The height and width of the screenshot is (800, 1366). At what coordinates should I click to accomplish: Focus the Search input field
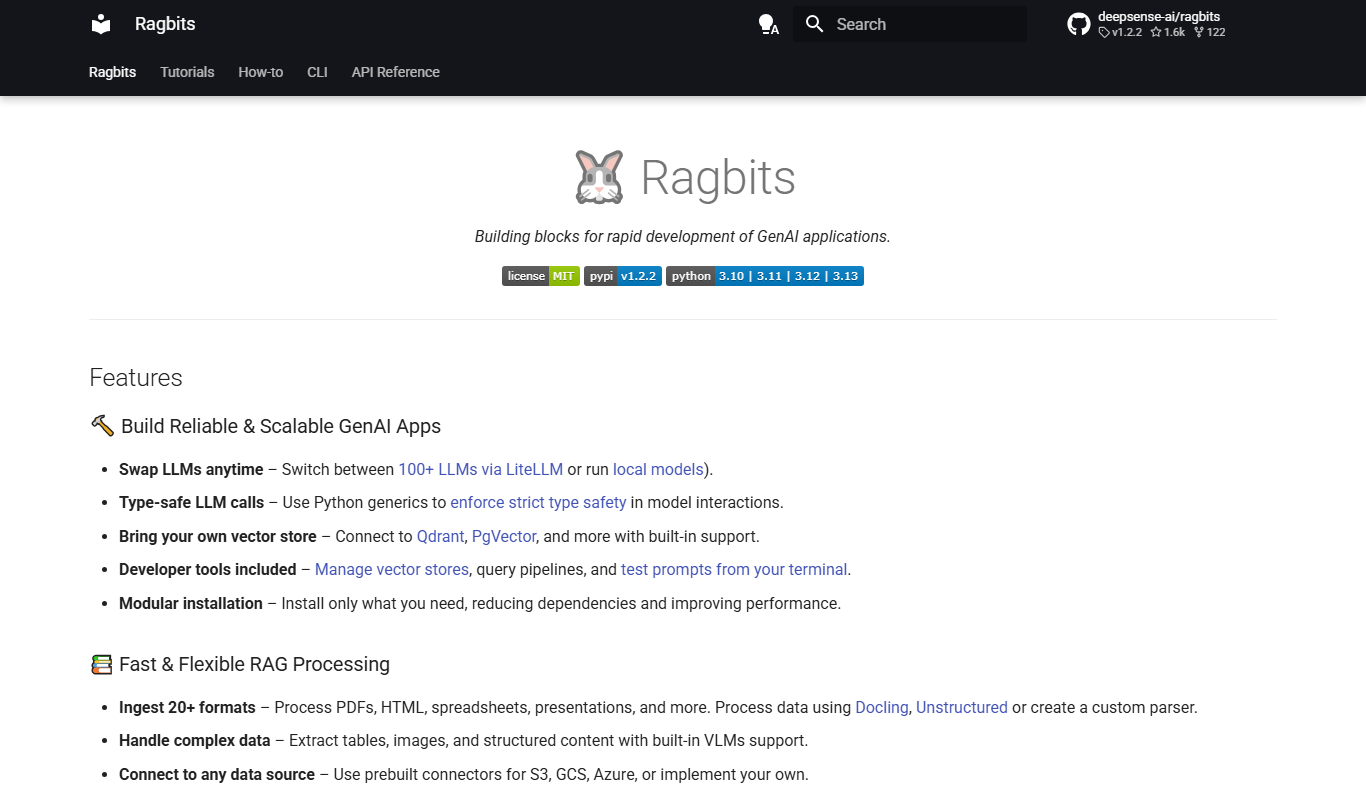click(x=910, y=24)
